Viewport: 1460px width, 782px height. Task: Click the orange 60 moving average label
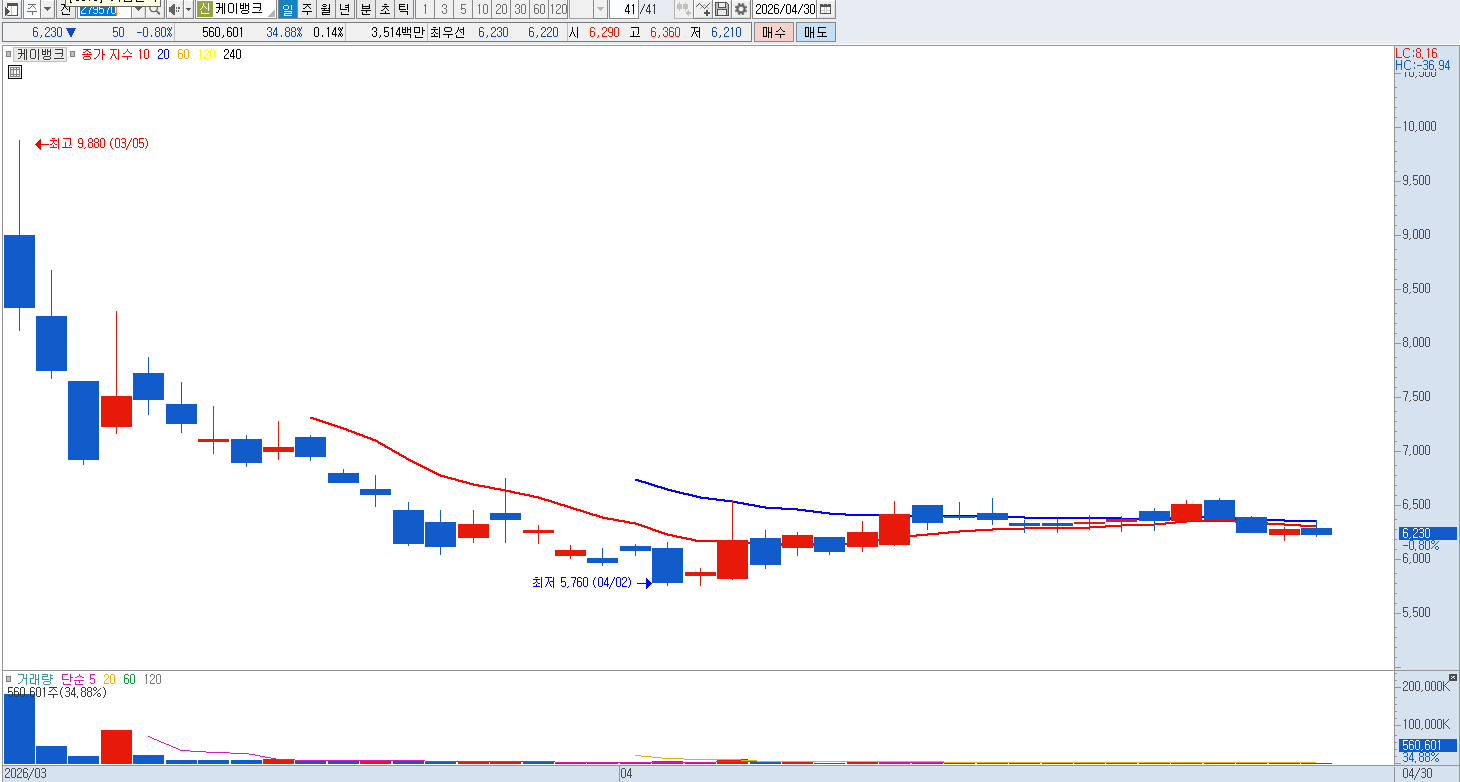coord(183,54)
